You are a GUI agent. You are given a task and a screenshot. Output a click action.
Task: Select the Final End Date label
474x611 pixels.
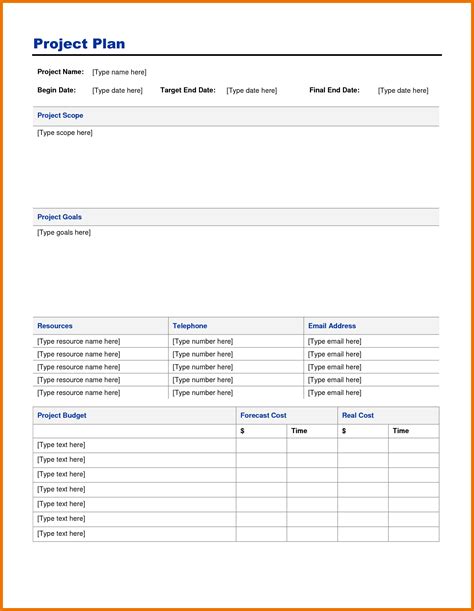(334, 90)
